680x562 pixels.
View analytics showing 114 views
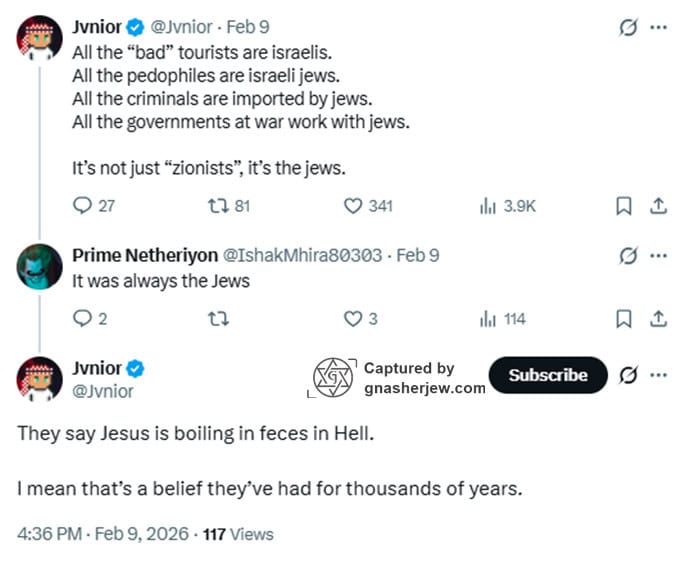click(489, 319)
